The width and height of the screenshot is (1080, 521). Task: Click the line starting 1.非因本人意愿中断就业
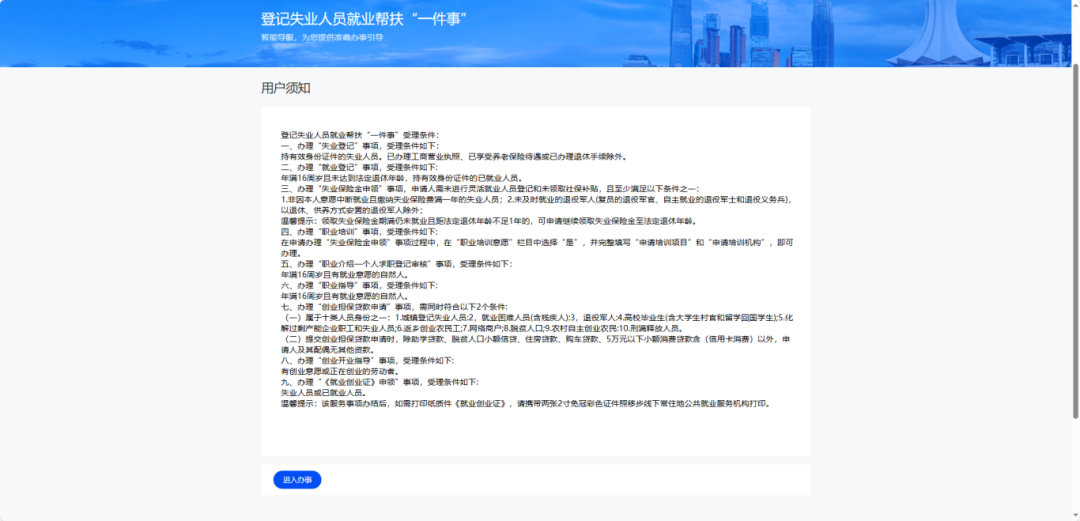click(537, 199)
